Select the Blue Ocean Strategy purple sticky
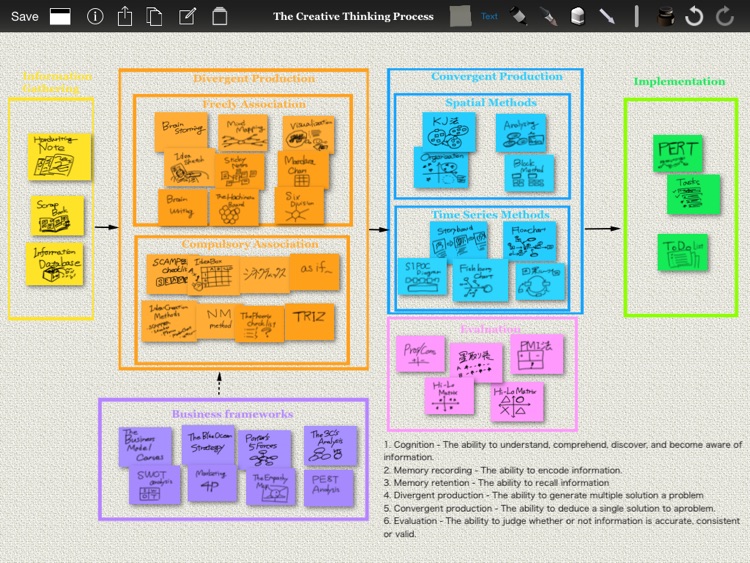Screen dimensions: 750x563 [209, 445]
